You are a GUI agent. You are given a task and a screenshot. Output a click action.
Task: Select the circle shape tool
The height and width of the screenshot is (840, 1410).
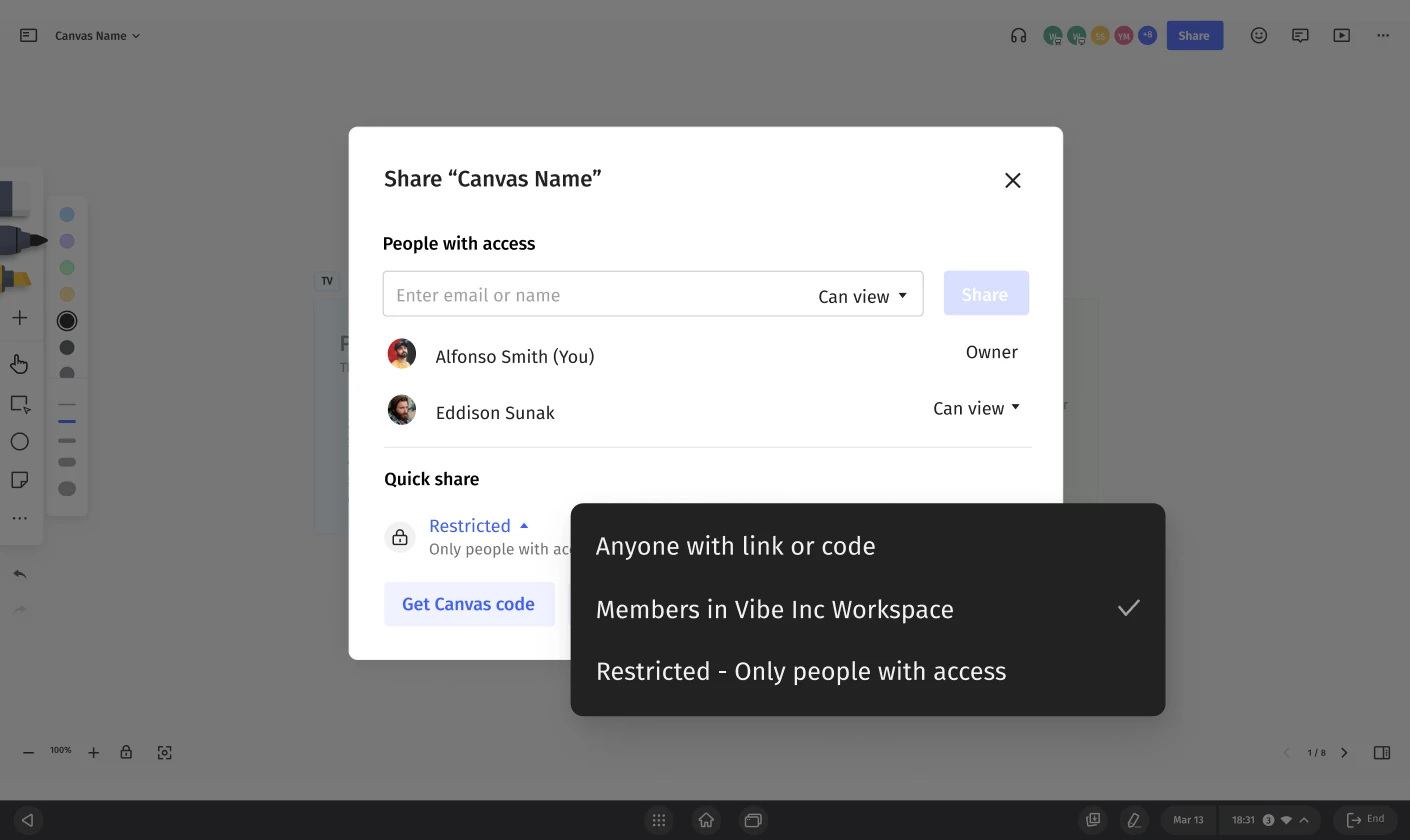point(19,442)
